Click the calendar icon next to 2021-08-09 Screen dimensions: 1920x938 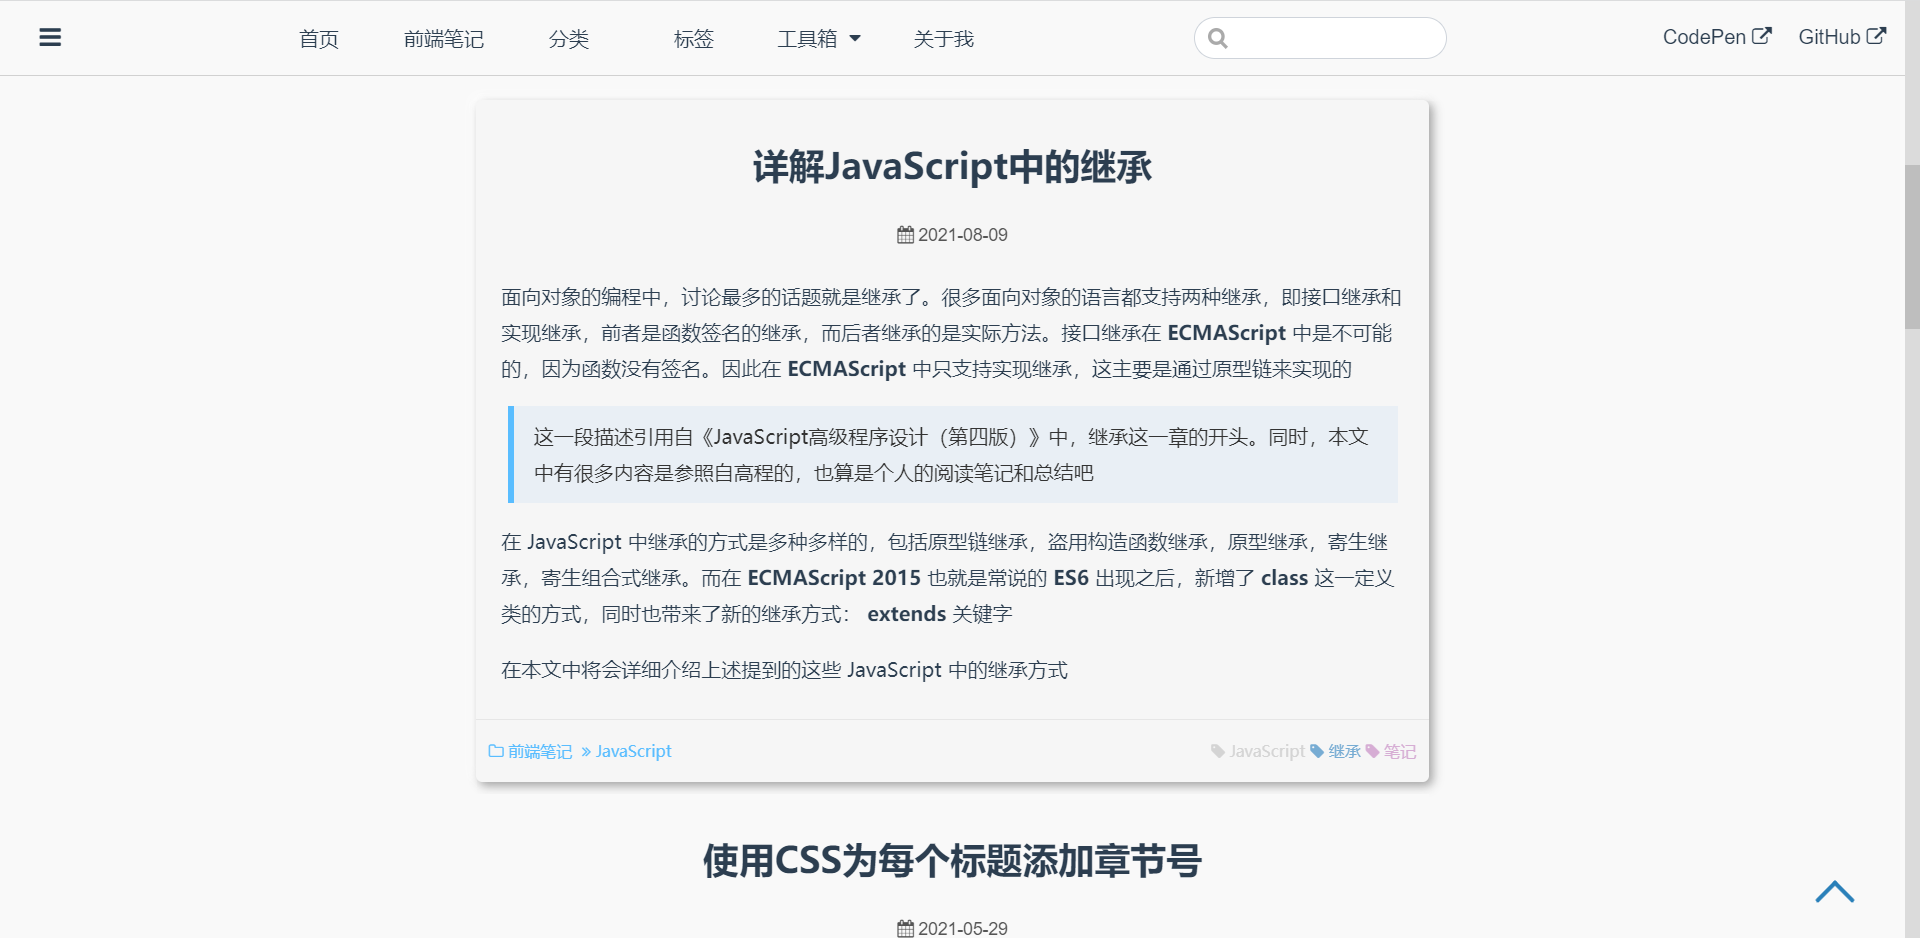[905, 235]
